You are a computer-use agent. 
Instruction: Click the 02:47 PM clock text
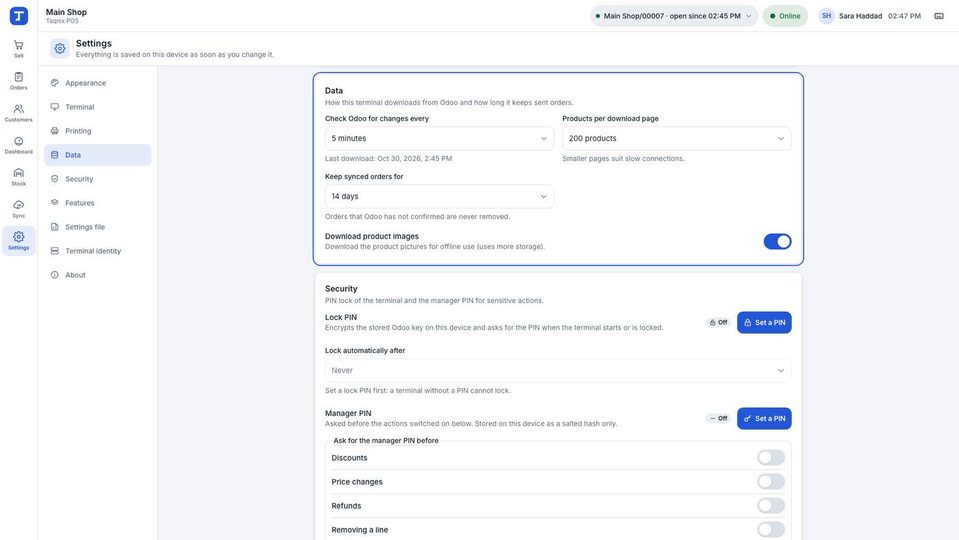click(x=904, y=16)
